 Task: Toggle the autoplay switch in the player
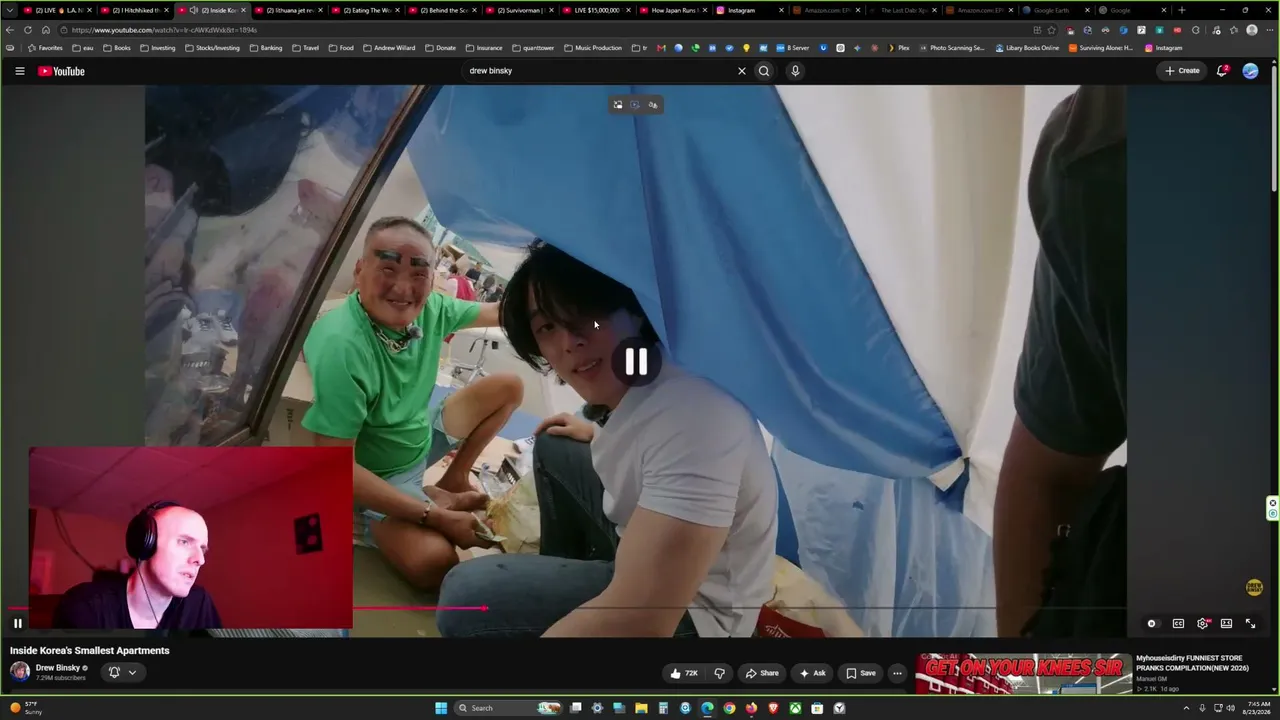[1152, 623]
